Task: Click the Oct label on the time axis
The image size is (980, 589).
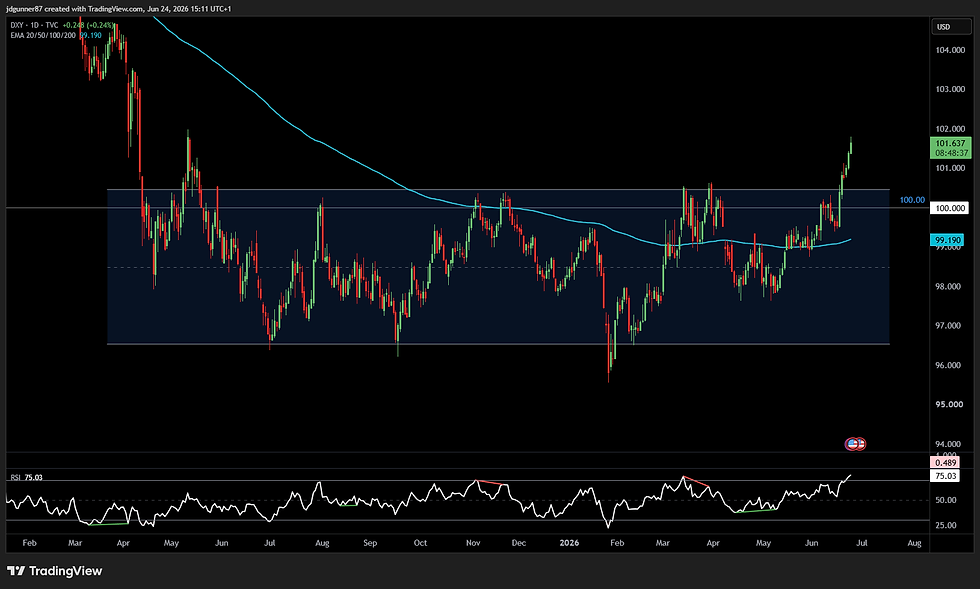Action: (421, 543)
